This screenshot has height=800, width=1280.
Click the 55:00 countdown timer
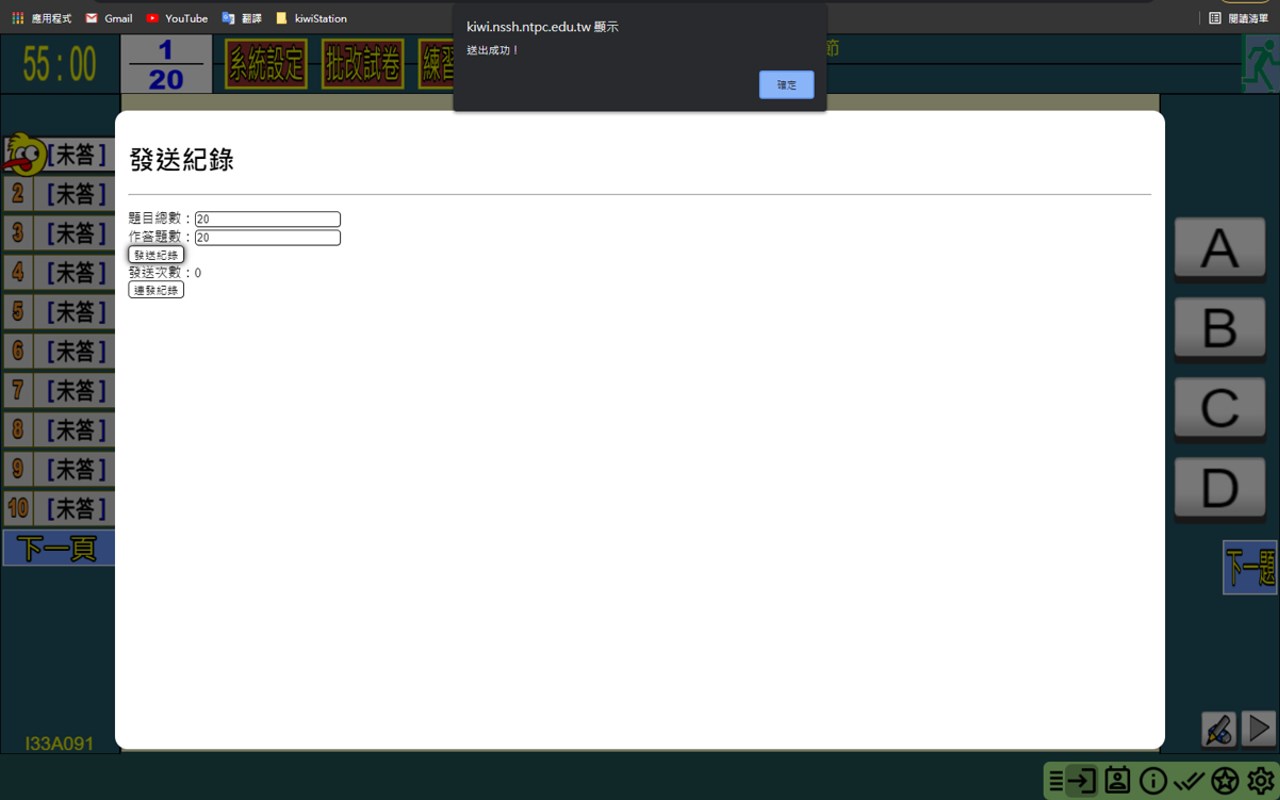pos(60,65)
